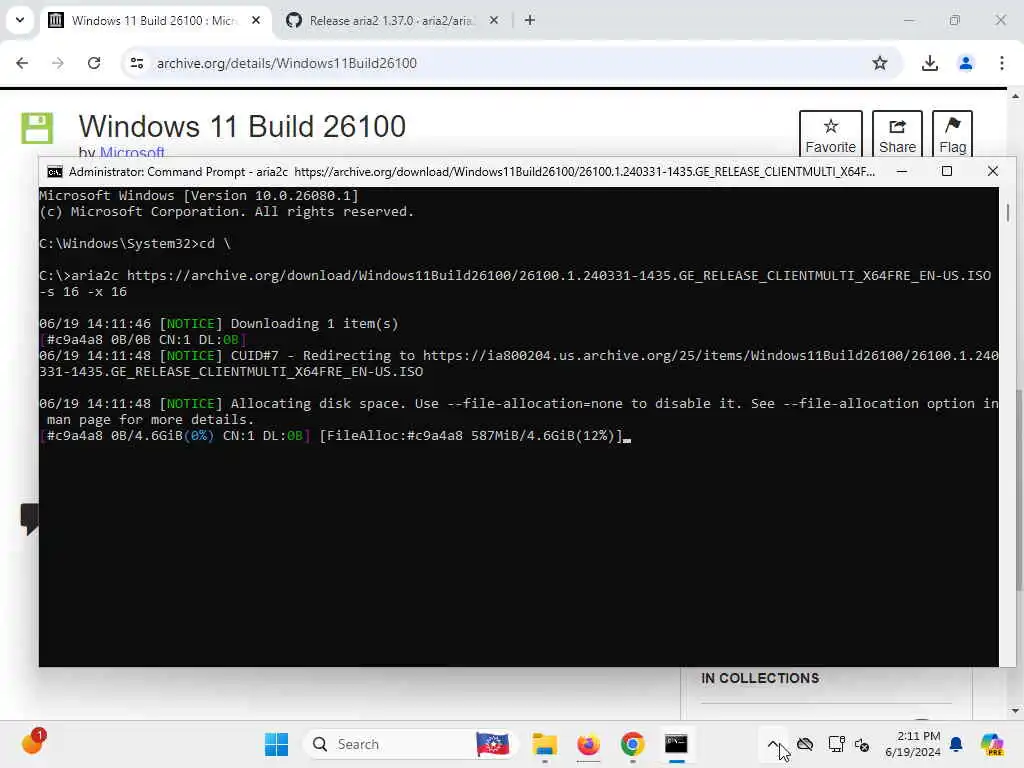The height and width of the screenshot is (768, 1024).
Task: Click the 'Allocating disk space' notice line
Action: coord(519,411)
